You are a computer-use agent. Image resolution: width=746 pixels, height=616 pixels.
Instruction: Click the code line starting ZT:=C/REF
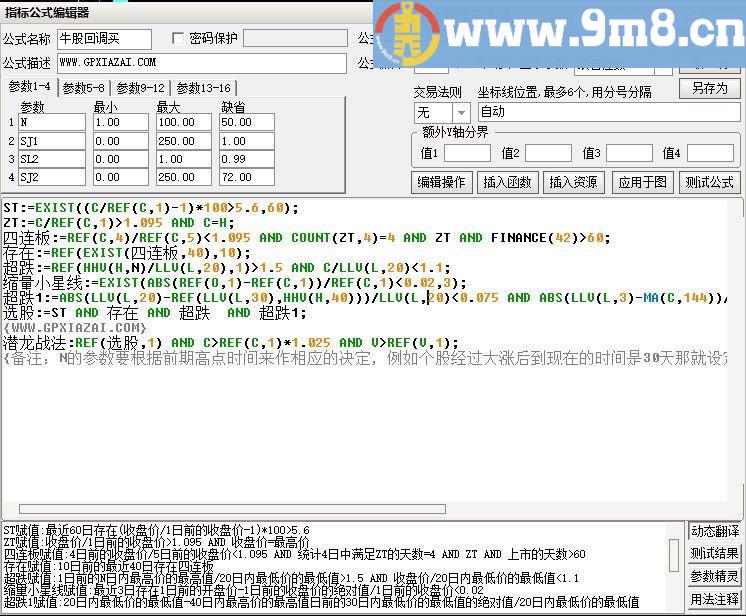point(118,223)
